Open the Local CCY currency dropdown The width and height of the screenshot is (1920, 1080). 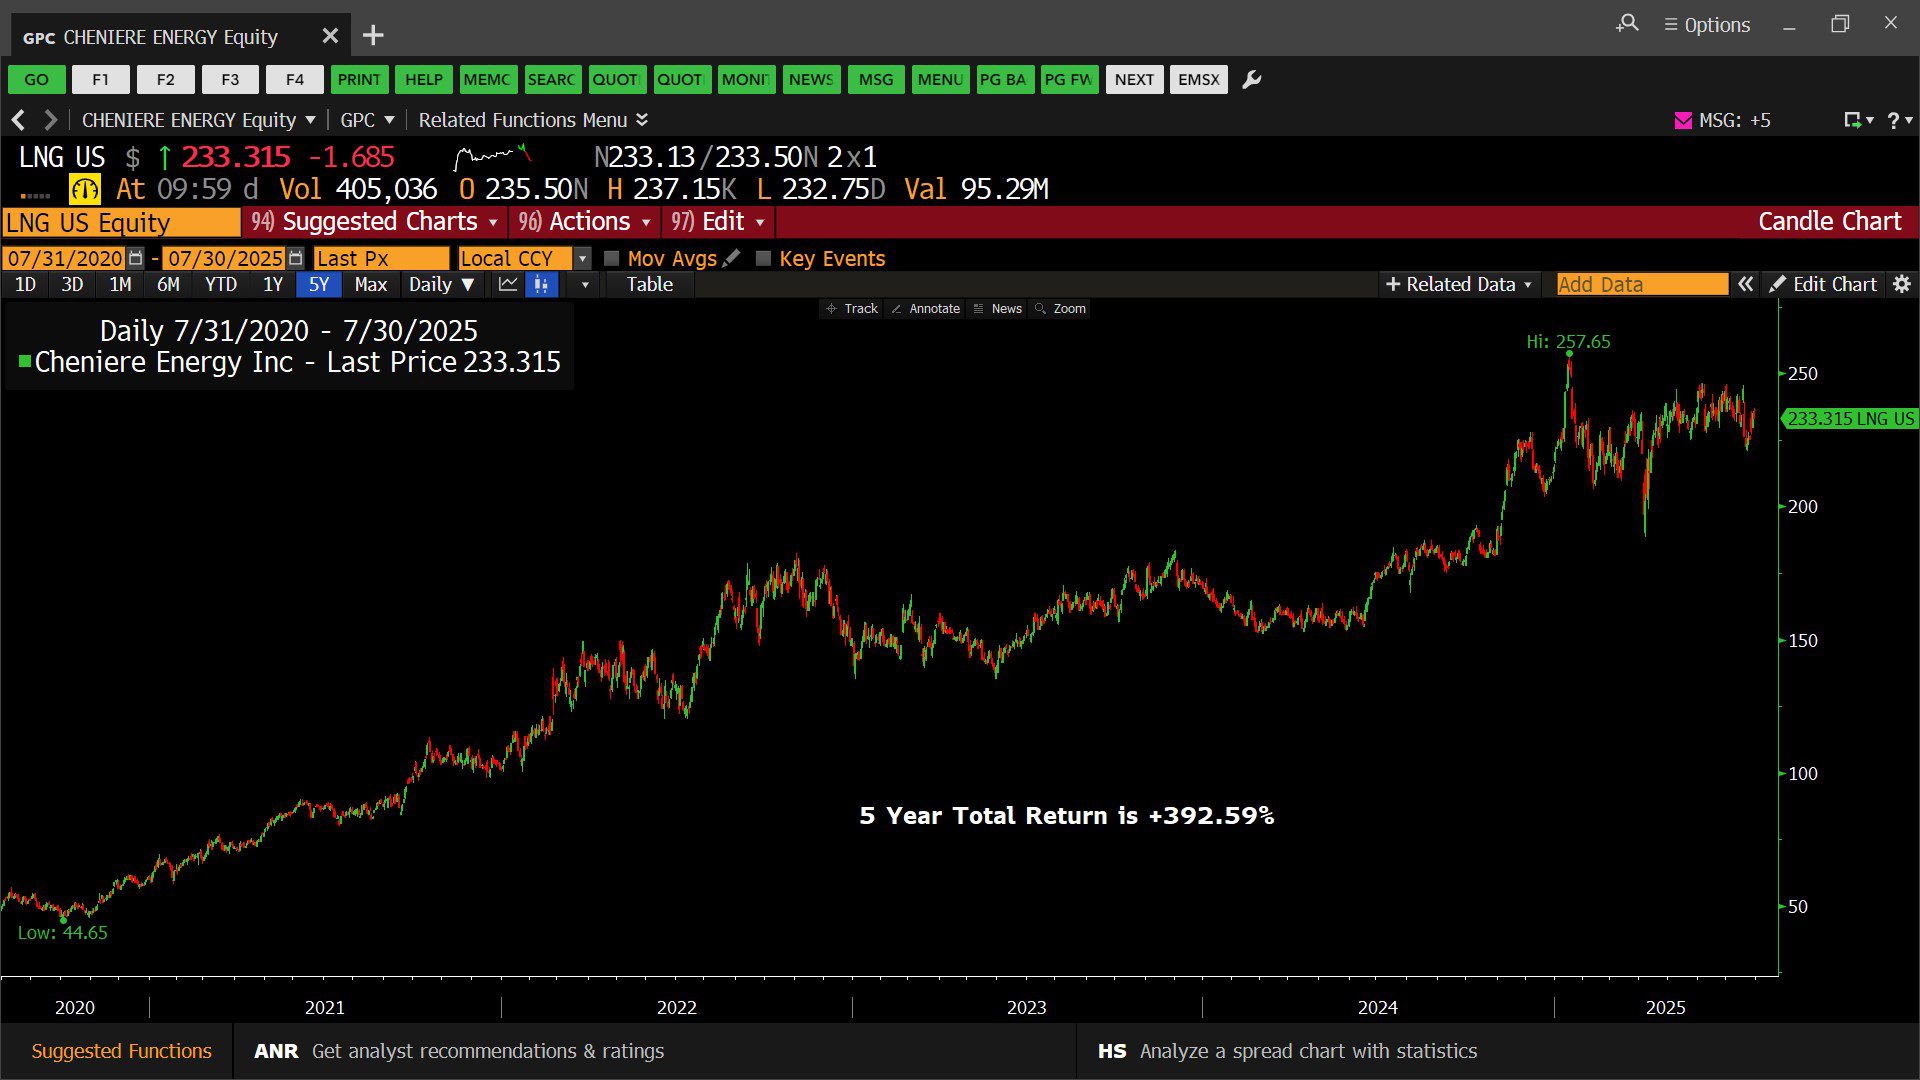tap(582, 258)
